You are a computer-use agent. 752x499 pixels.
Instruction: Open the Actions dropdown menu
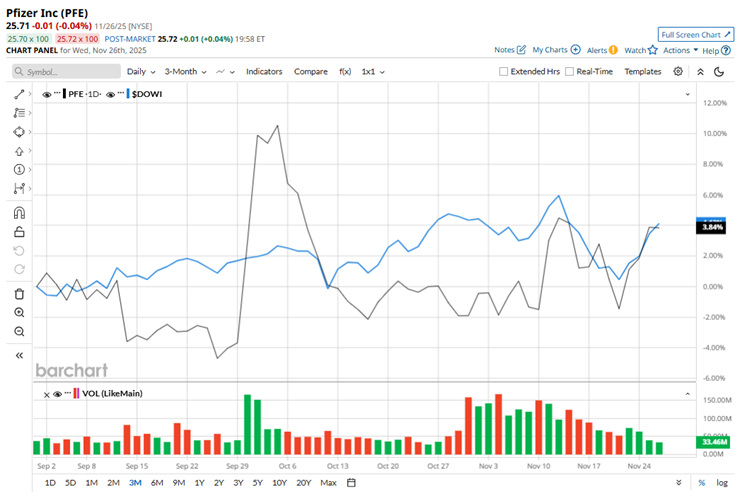[681, 50]
